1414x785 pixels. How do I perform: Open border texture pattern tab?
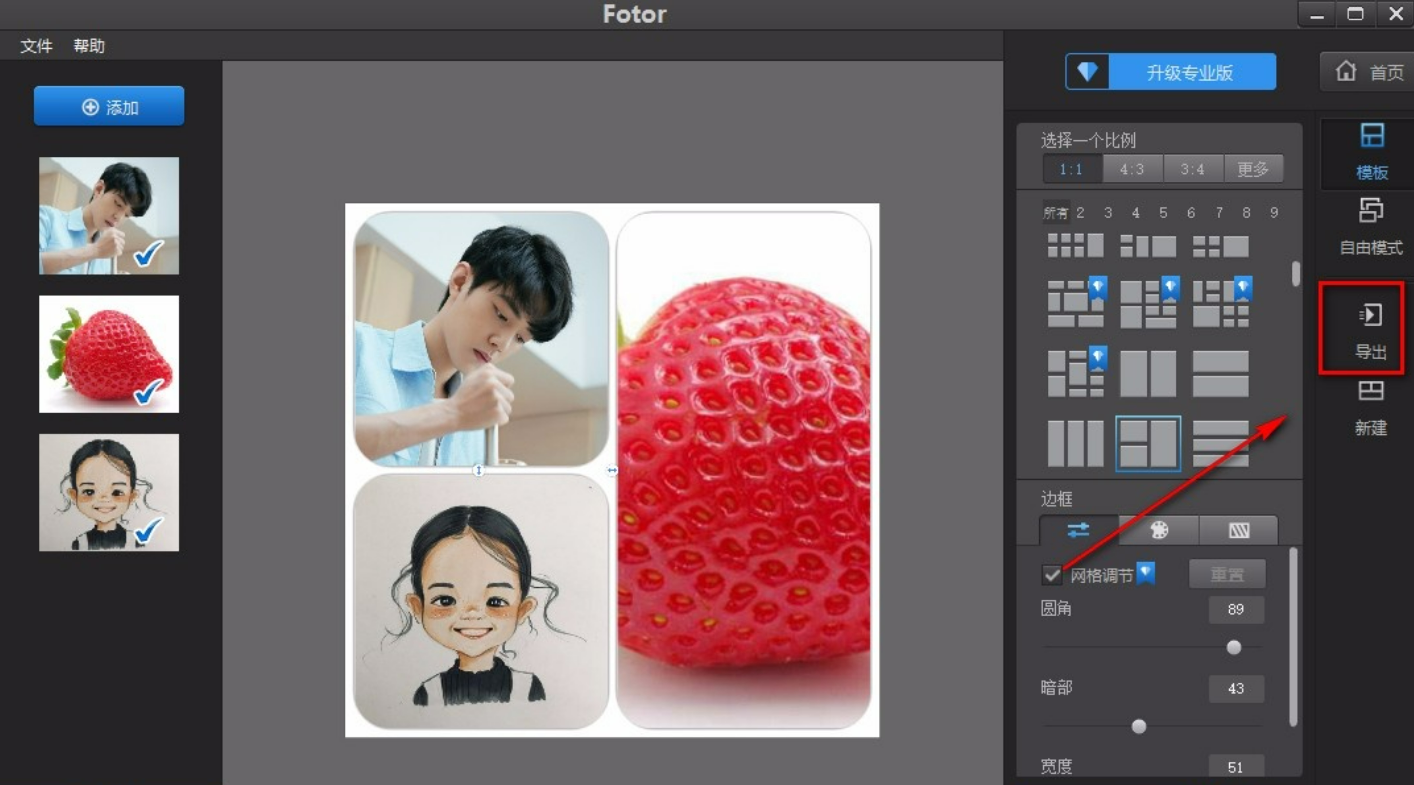pos(1239,530)
